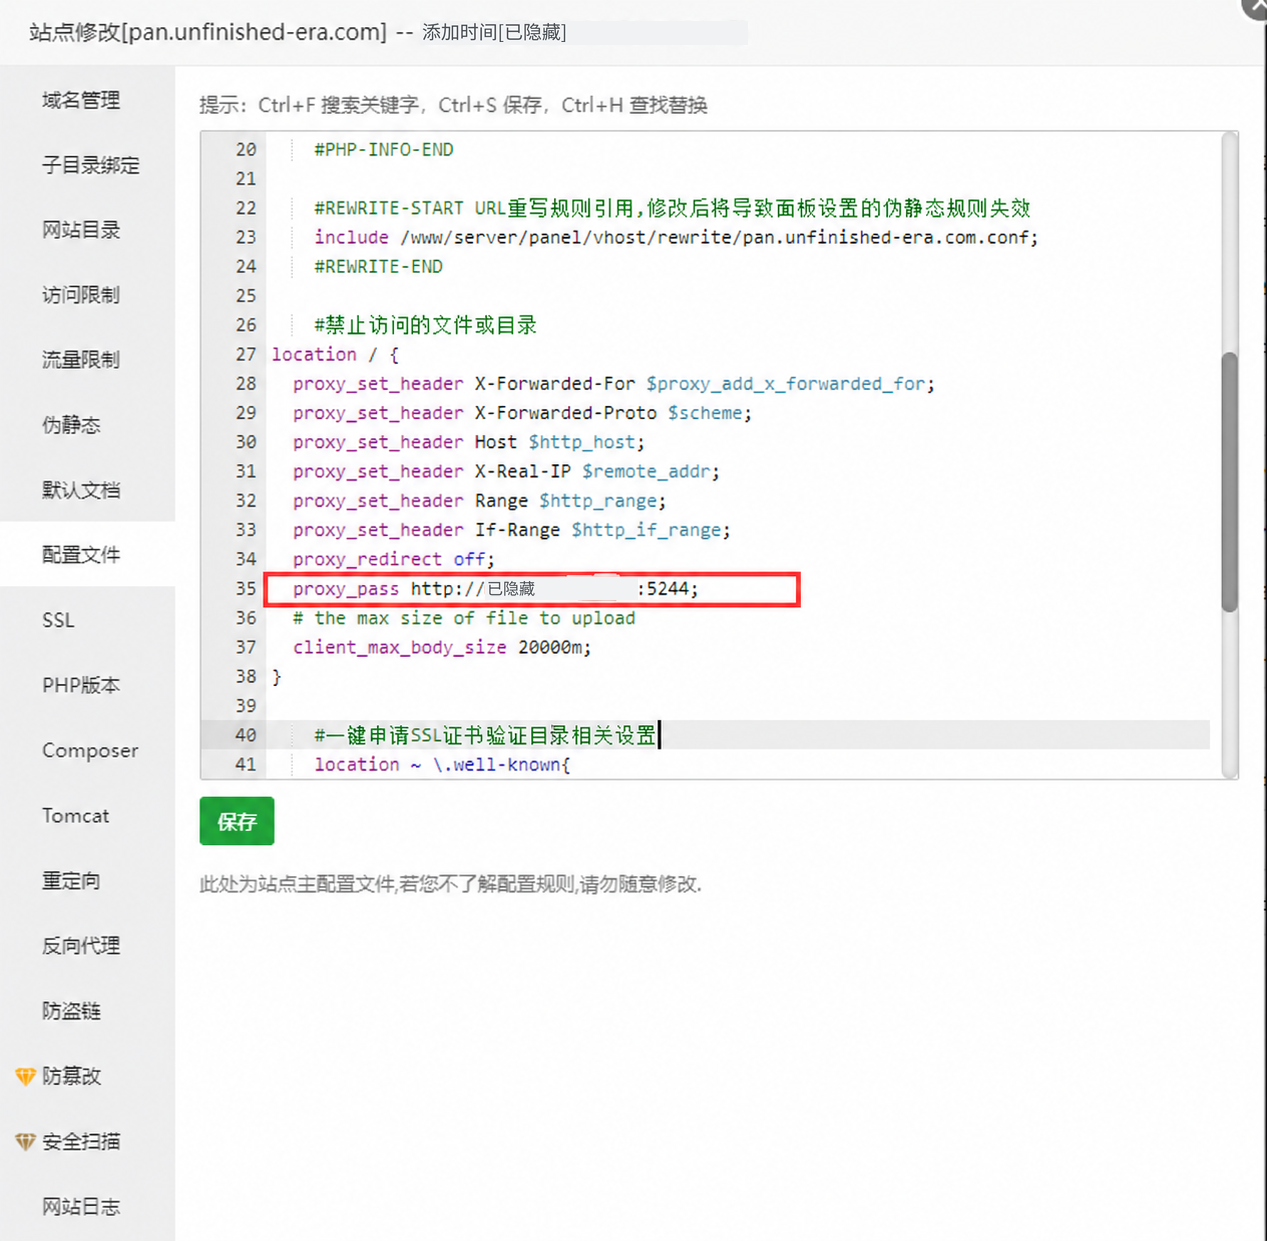The width and height of the screenshot is (1267, 1241).
Task: Switch to the 网站目录 tab
Action: [x=87, y=230]
